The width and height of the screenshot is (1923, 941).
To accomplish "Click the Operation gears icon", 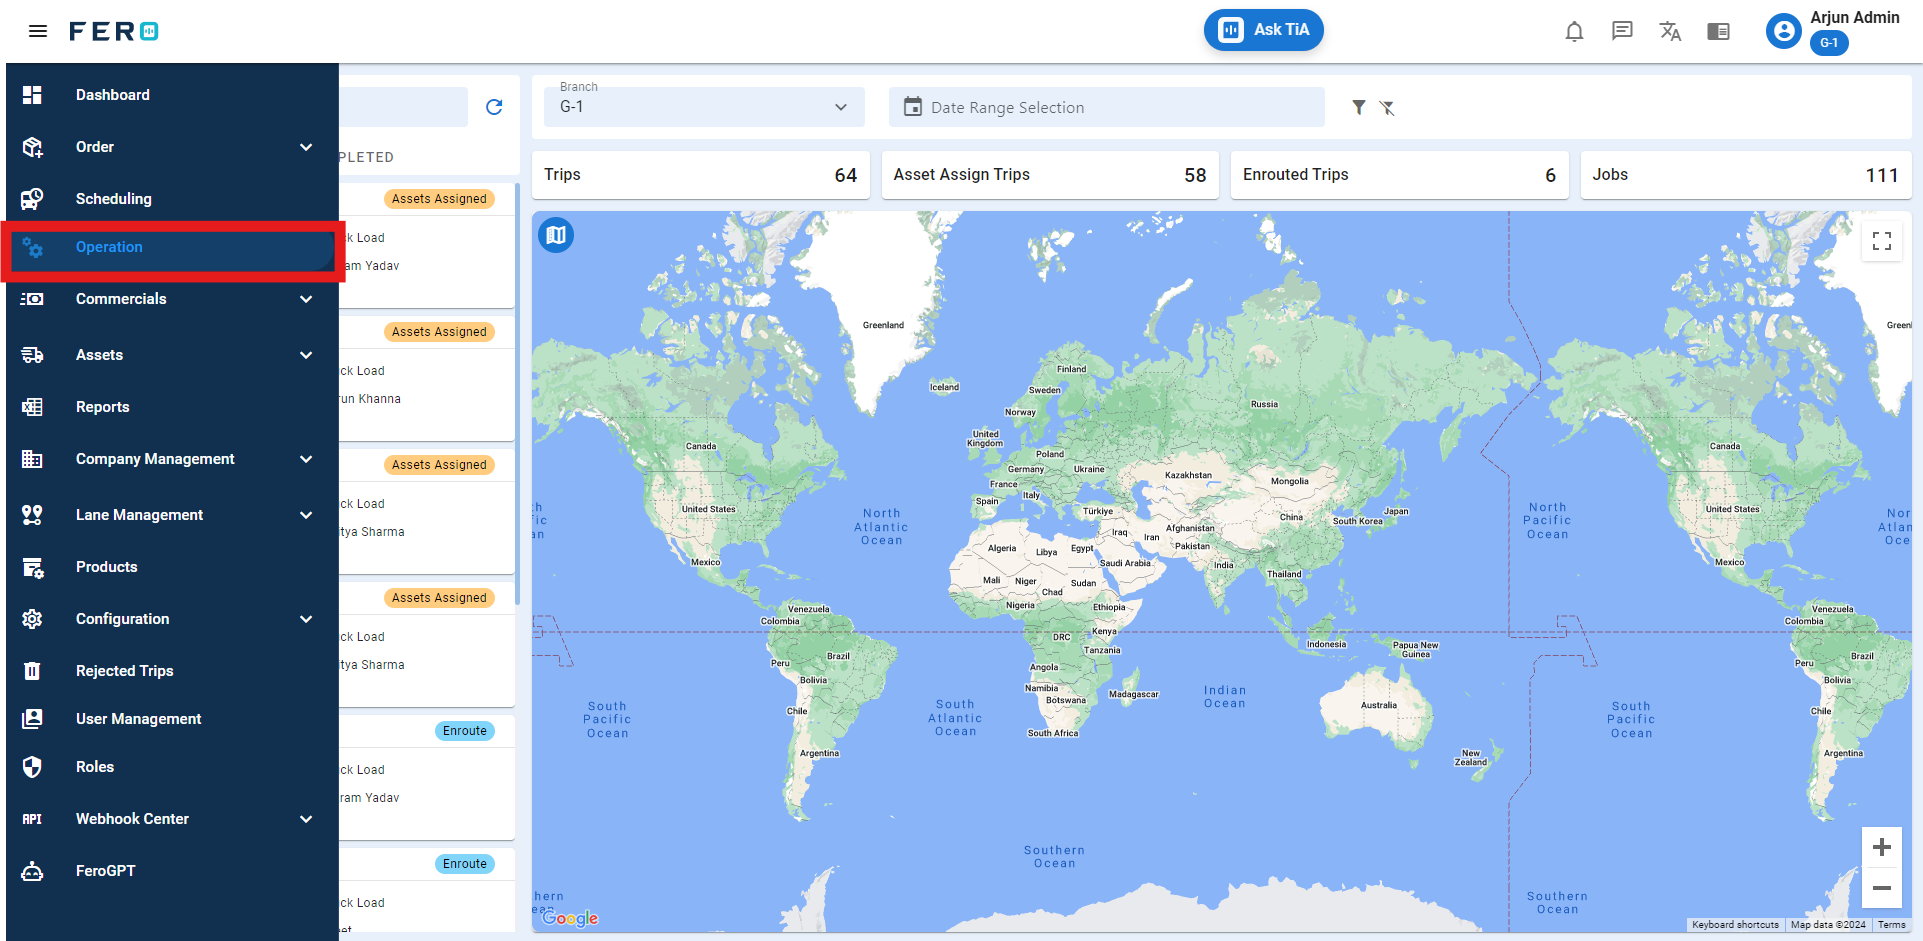I will [32, 247].
